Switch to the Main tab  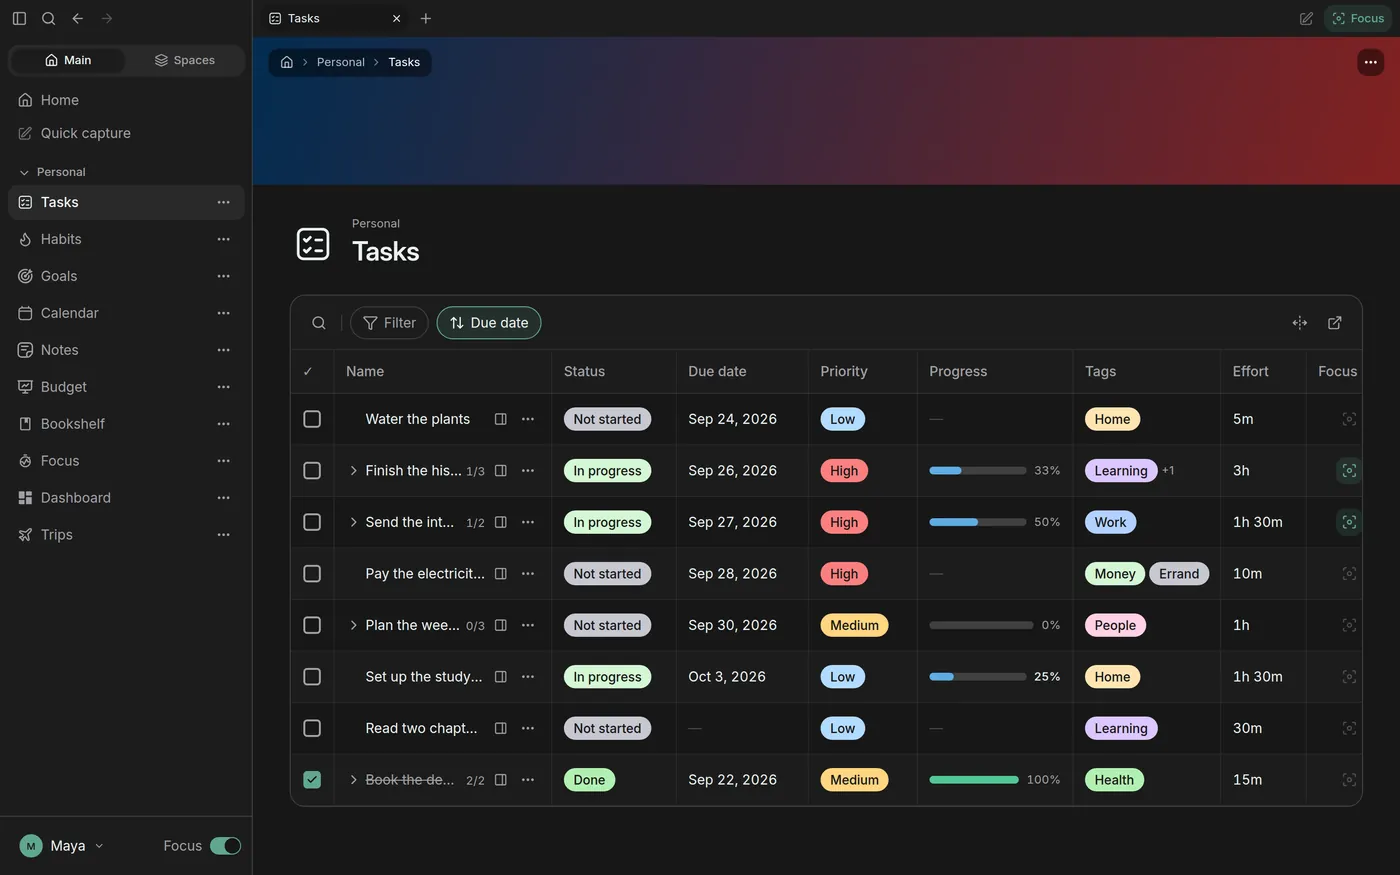68,60
